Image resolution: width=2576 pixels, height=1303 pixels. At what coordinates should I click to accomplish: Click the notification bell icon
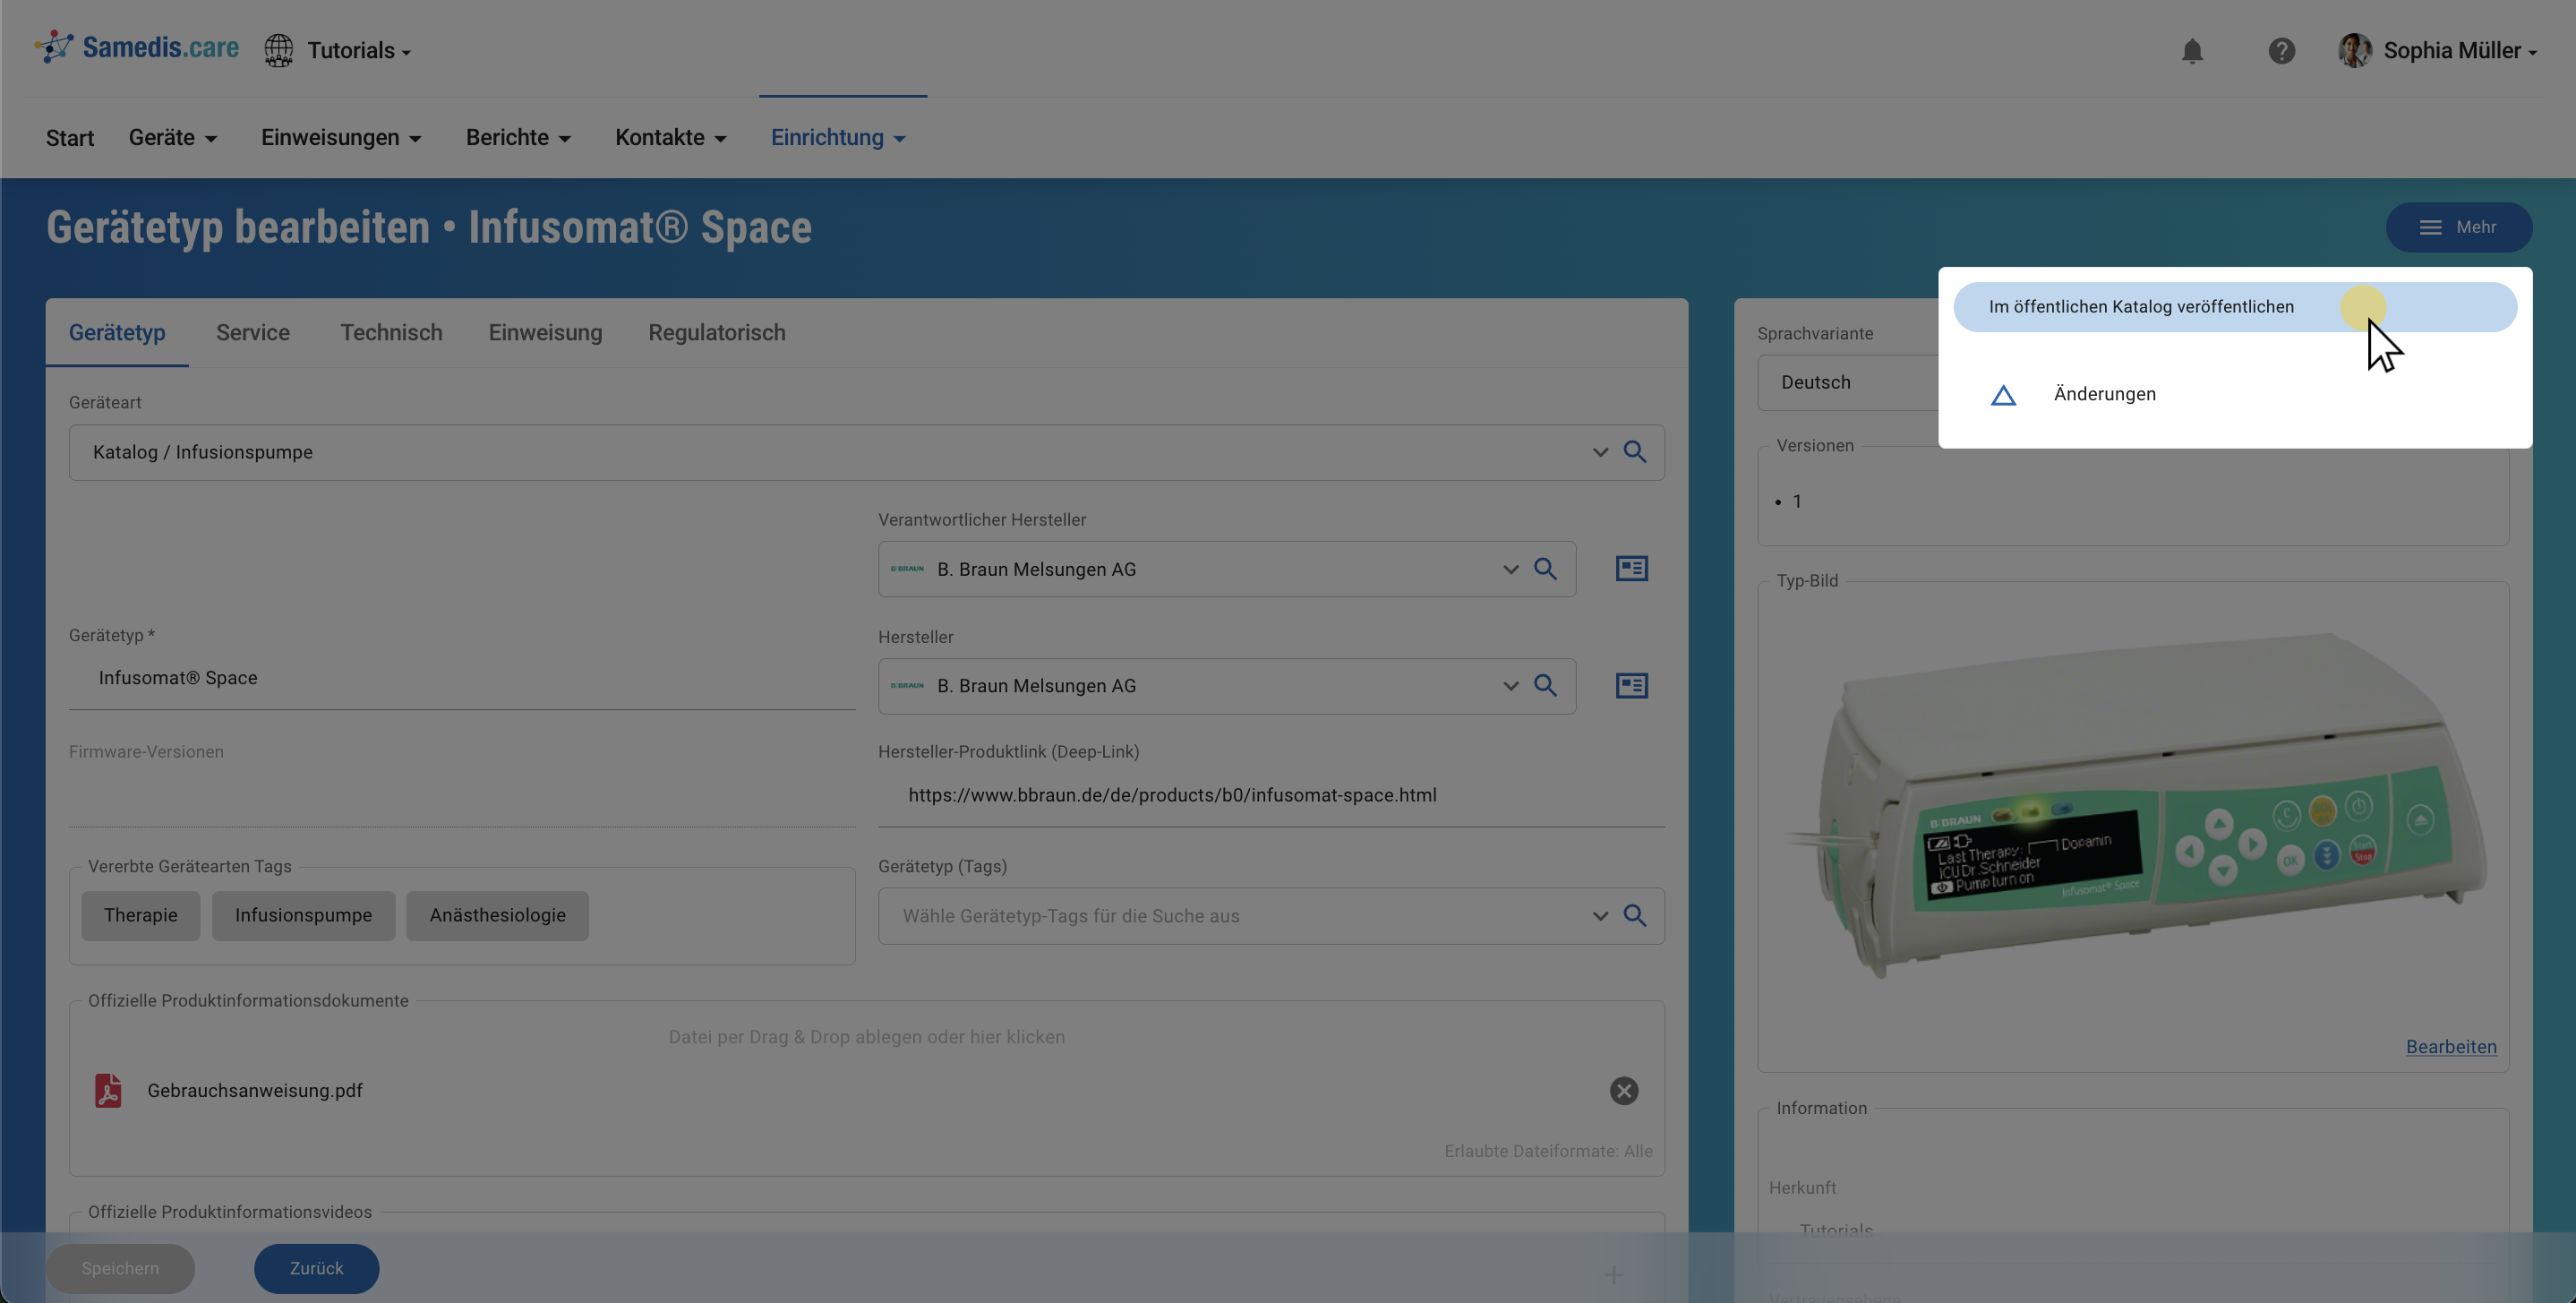pos(2191,51)
